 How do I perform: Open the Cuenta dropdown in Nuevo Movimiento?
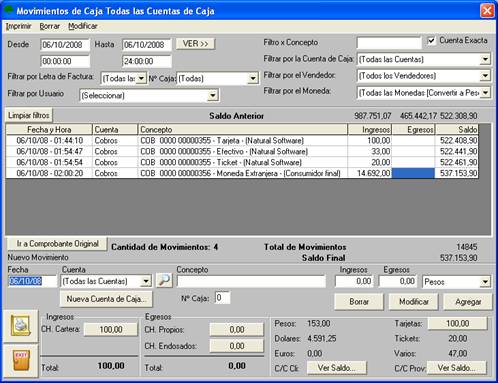coord(146,281)
